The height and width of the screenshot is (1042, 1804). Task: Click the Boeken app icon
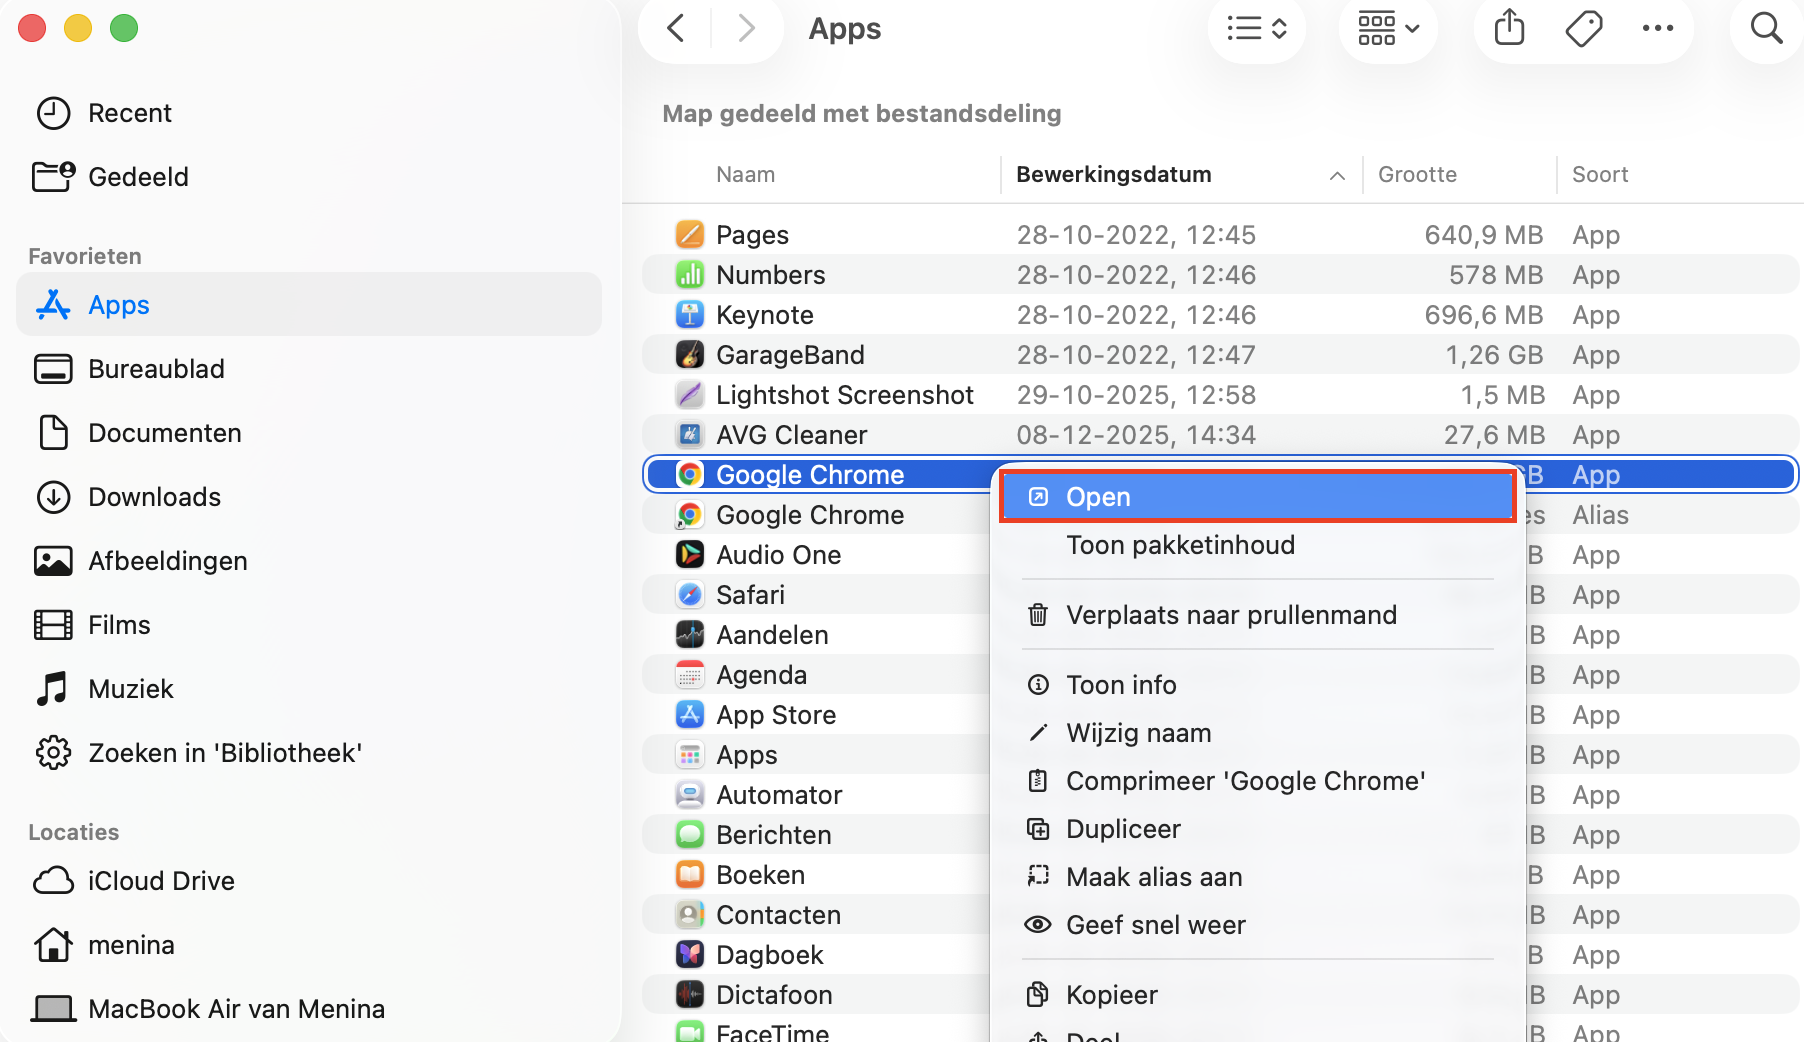(x=690, y=874)
